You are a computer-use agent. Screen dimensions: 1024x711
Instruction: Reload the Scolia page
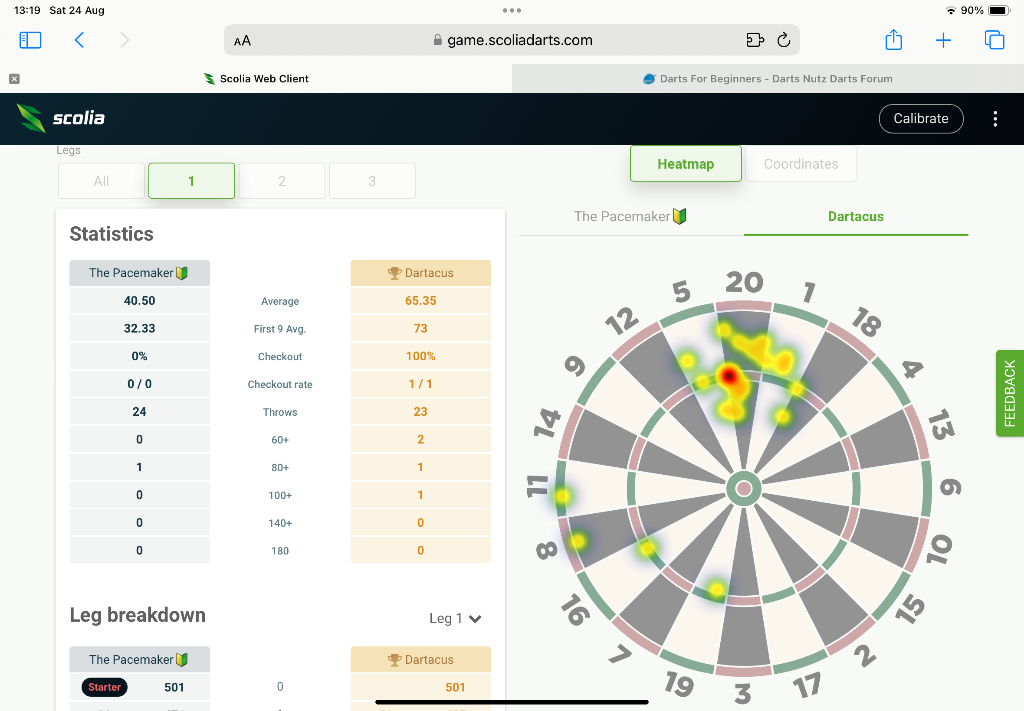(784, 40)
